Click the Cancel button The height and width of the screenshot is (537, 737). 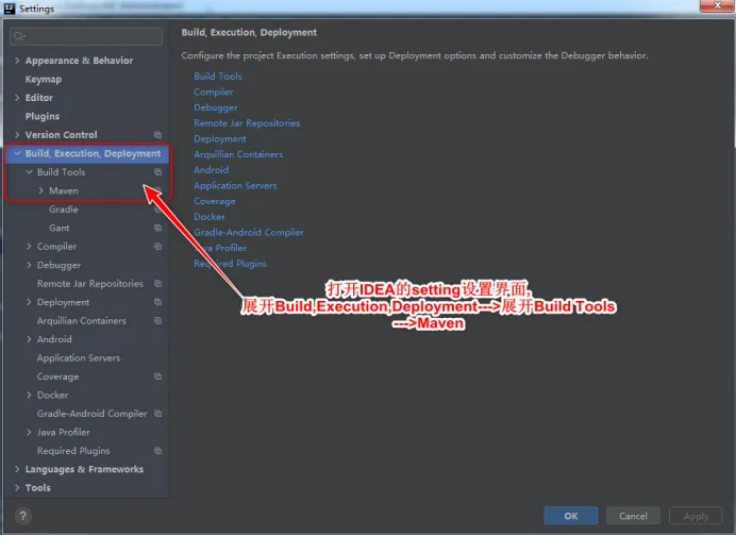633,516
